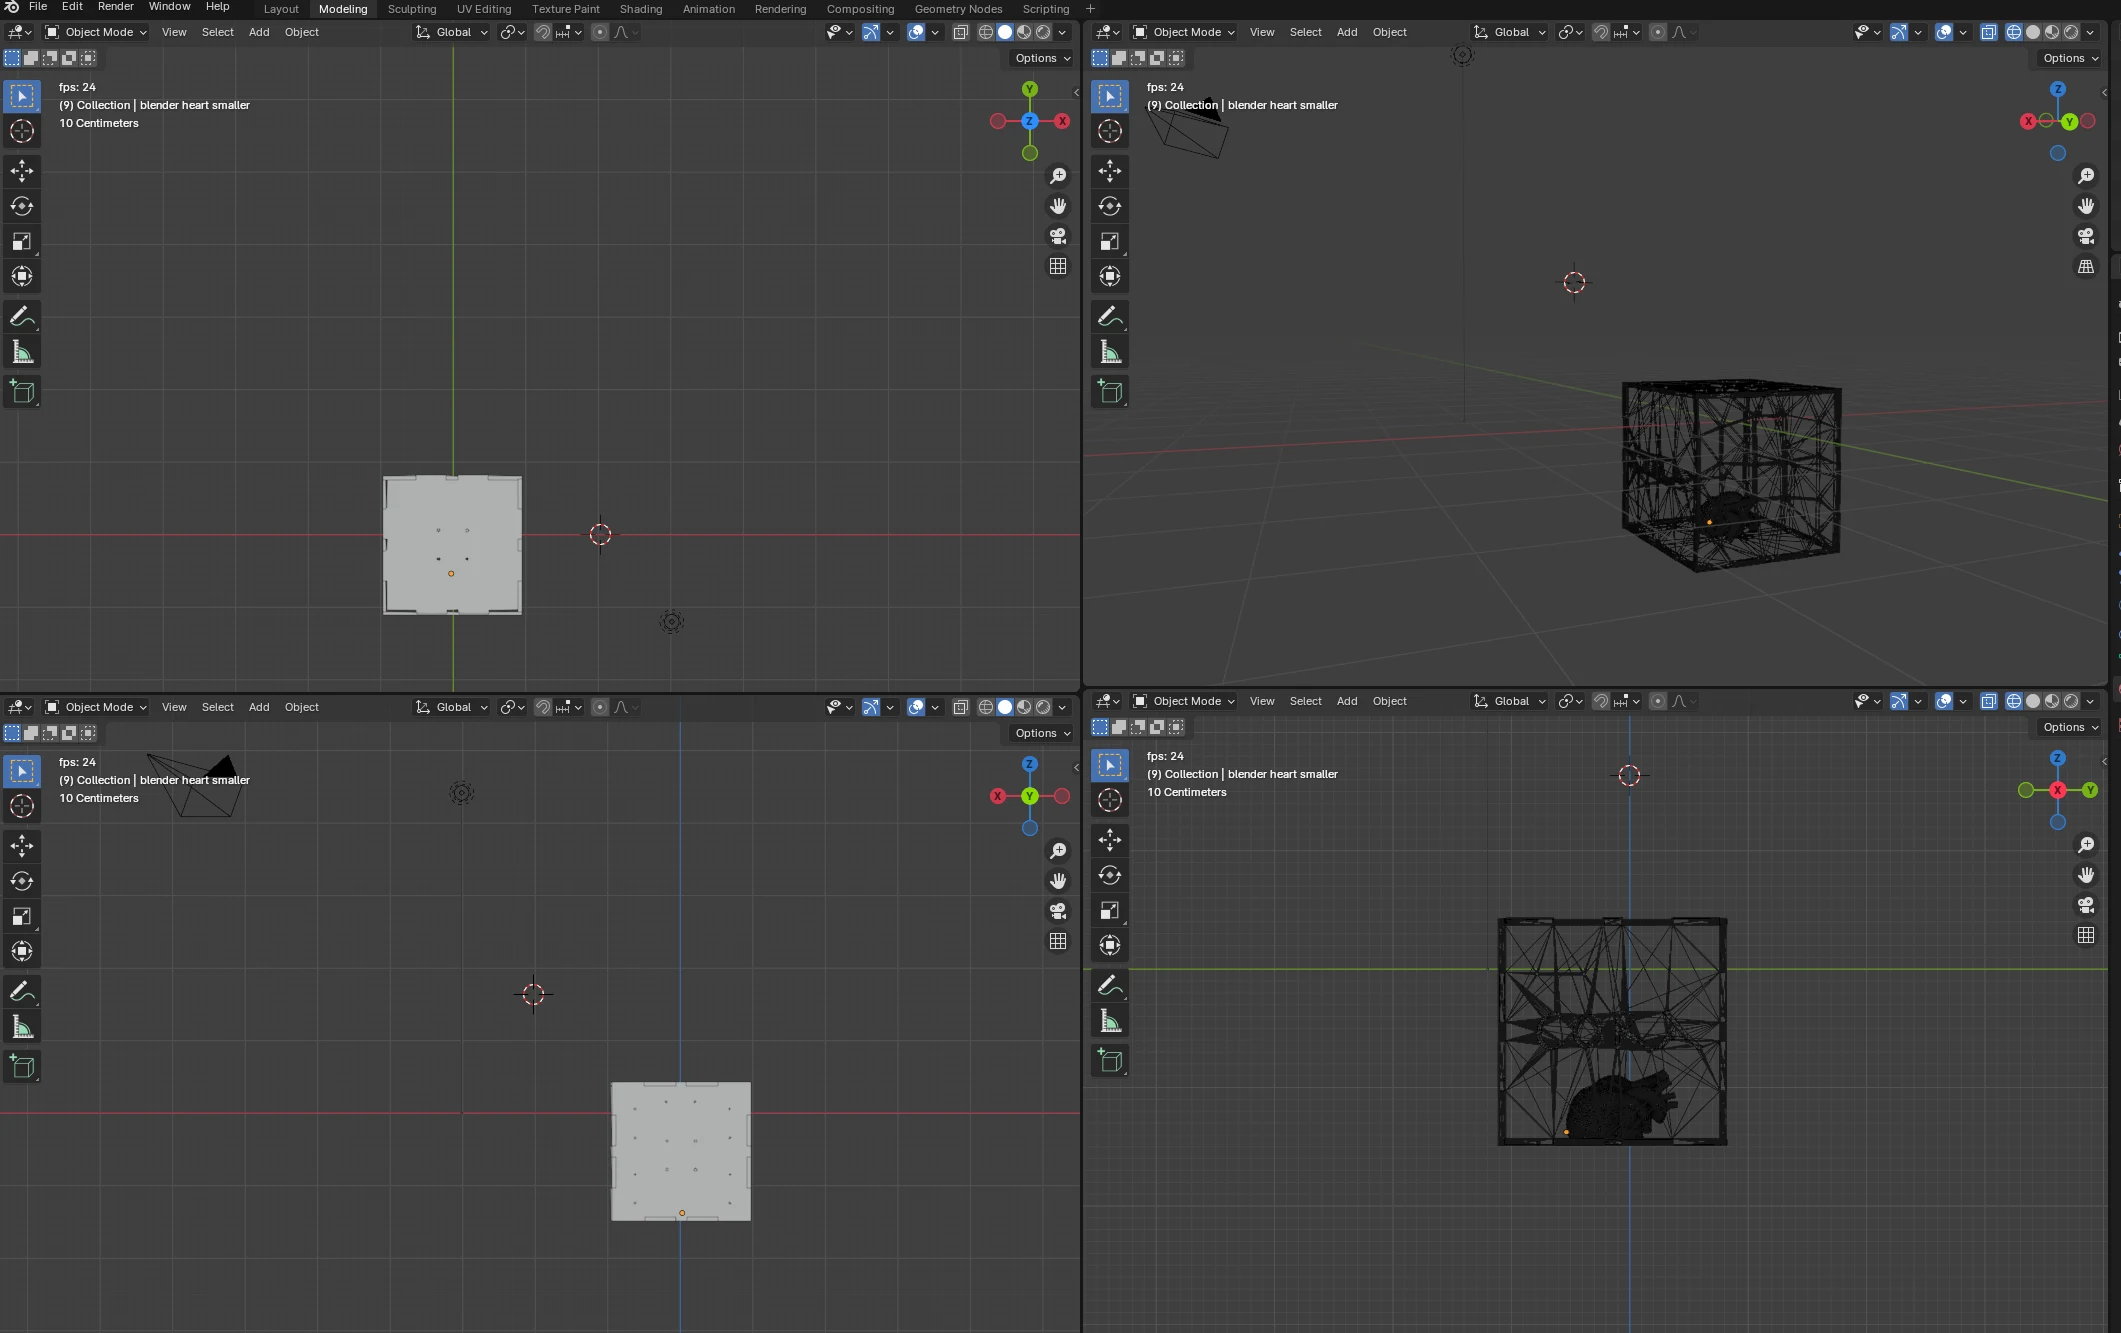Screen dimensions: 2121x1333
Task: Switch perspective/orthographic grid in top-left viewport
Action: 1058,266
